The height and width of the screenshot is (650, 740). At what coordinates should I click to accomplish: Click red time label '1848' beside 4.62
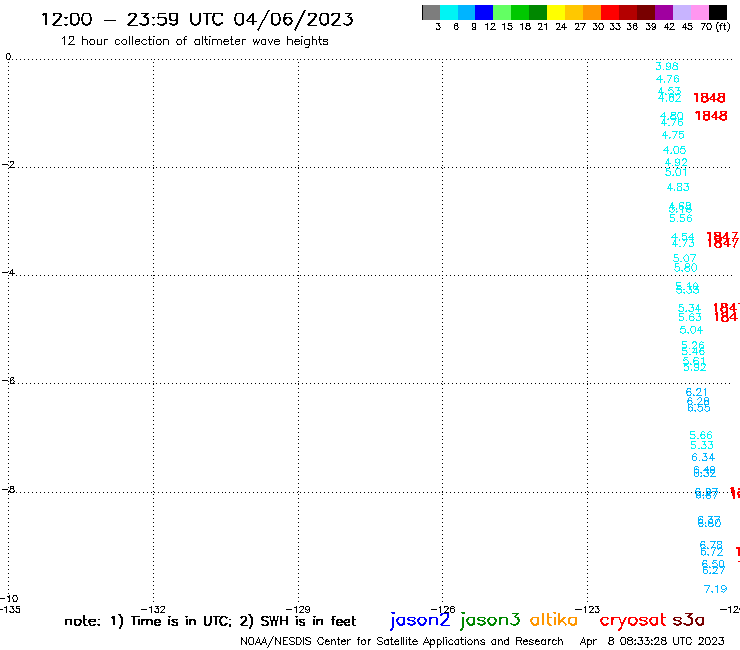pos(709,98)
